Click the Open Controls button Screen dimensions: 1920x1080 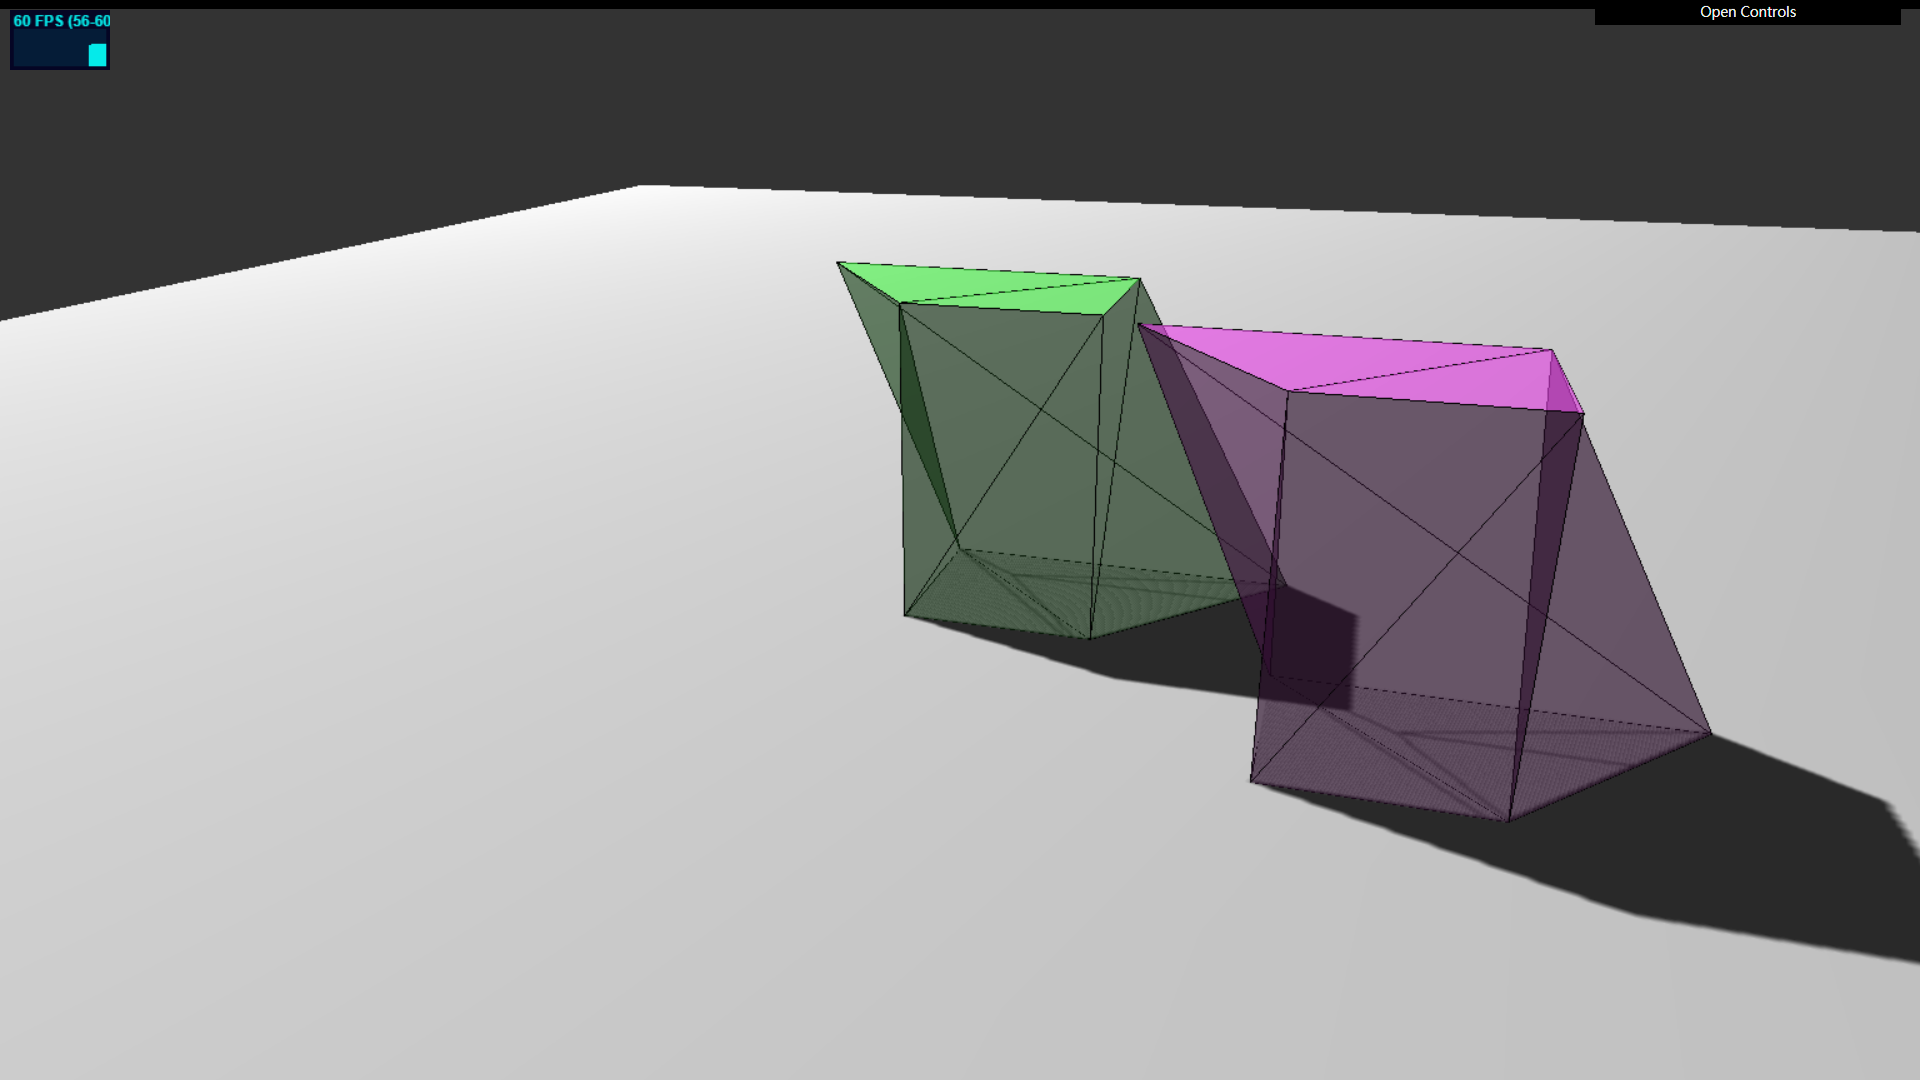coord(1747,12)
